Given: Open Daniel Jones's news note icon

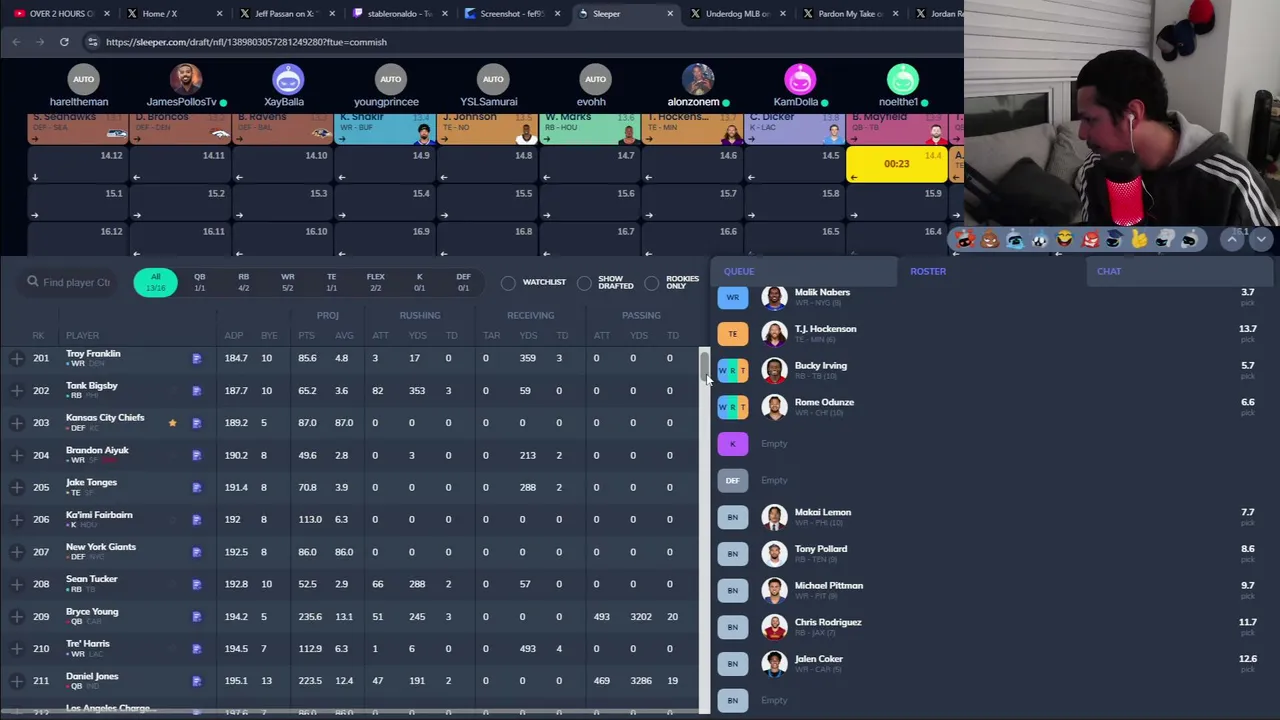Looking at the screenshot, I should click(196, 680).
